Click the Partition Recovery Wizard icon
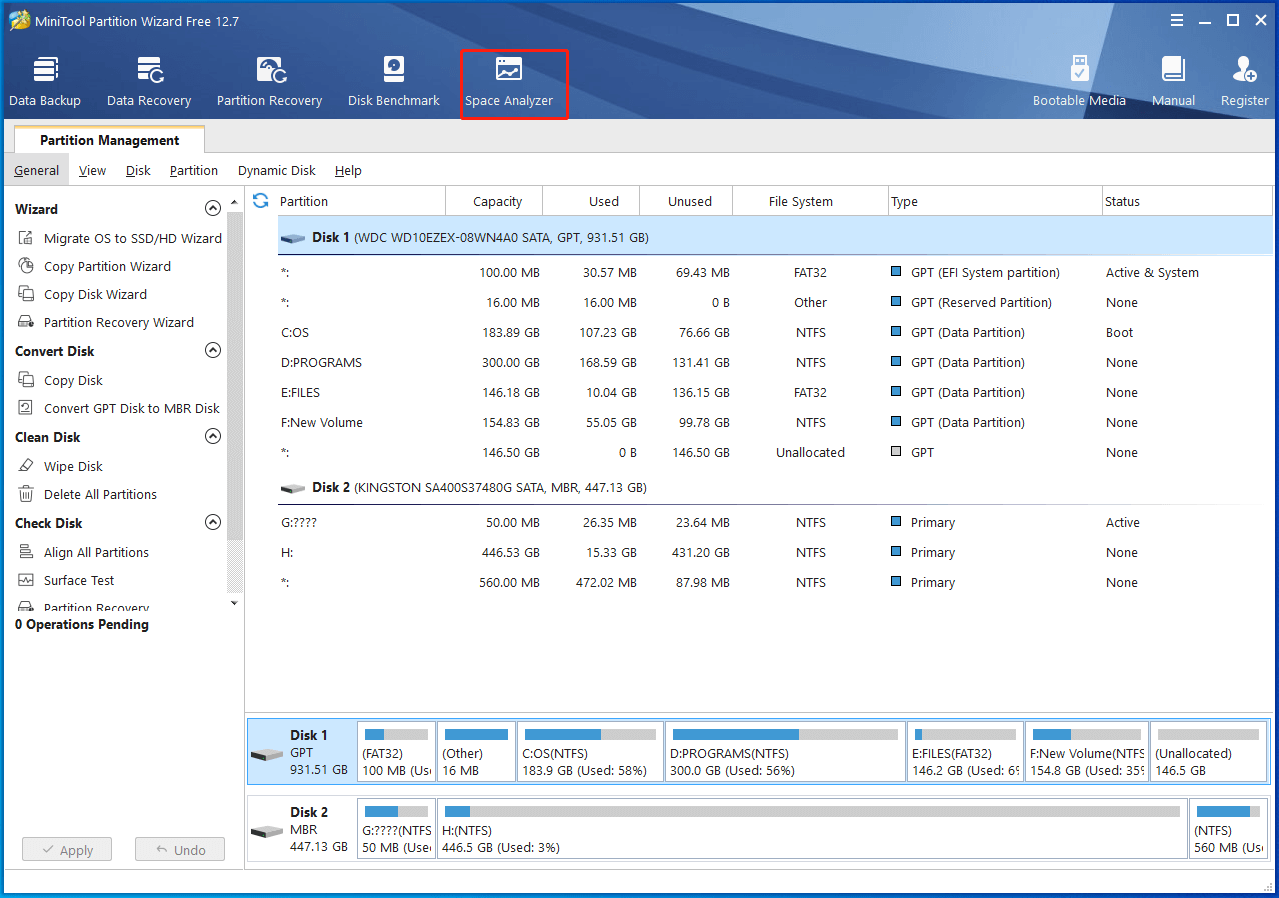The height and width of the screenshot is (898, 1279). (x=26, y=322)
